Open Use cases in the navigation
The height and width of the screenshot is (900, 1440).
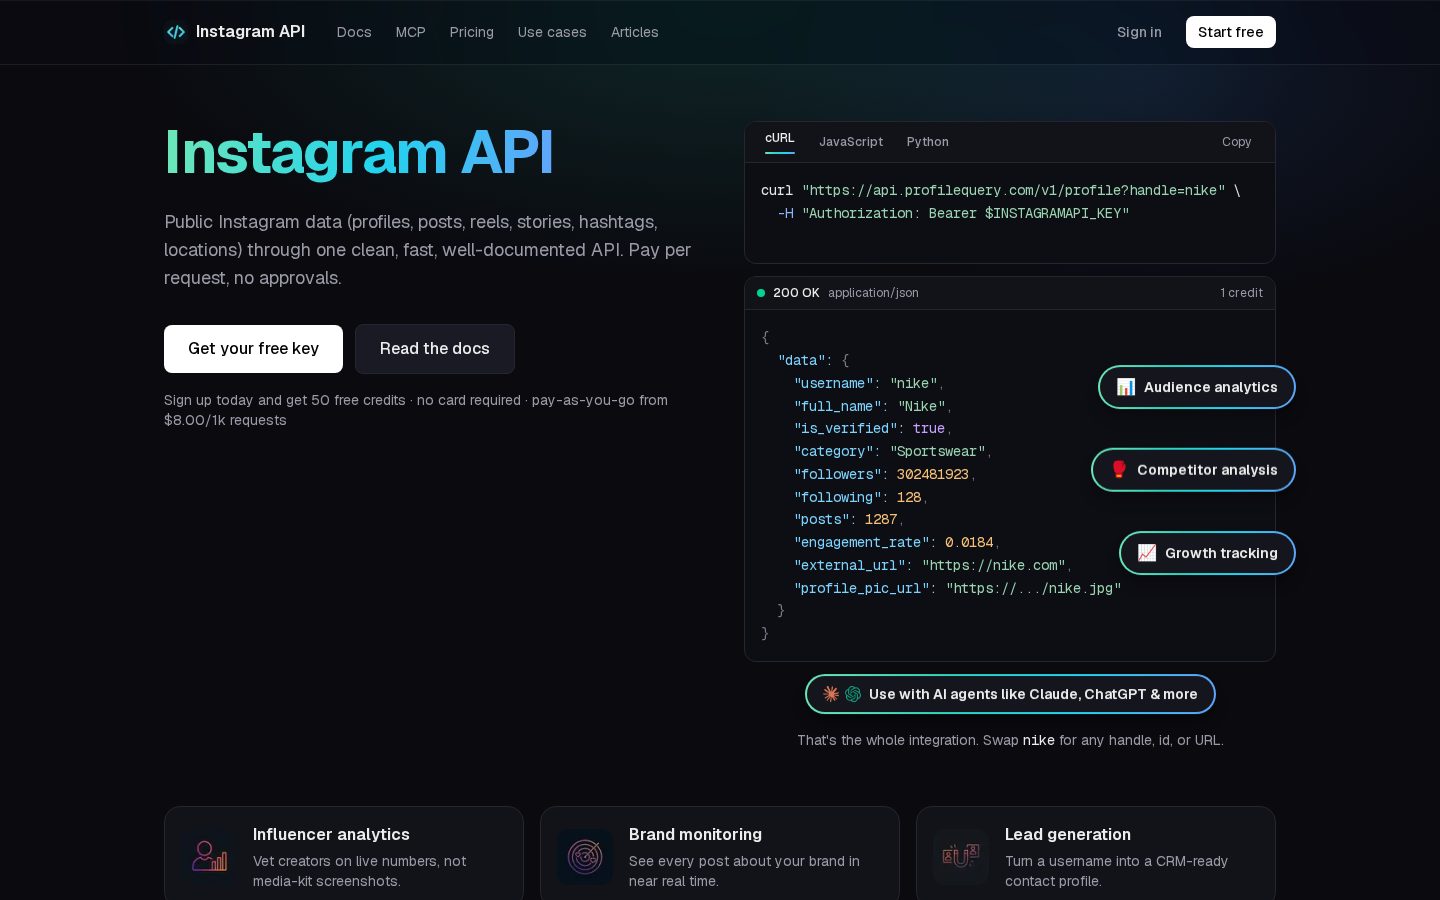point(552,32)
